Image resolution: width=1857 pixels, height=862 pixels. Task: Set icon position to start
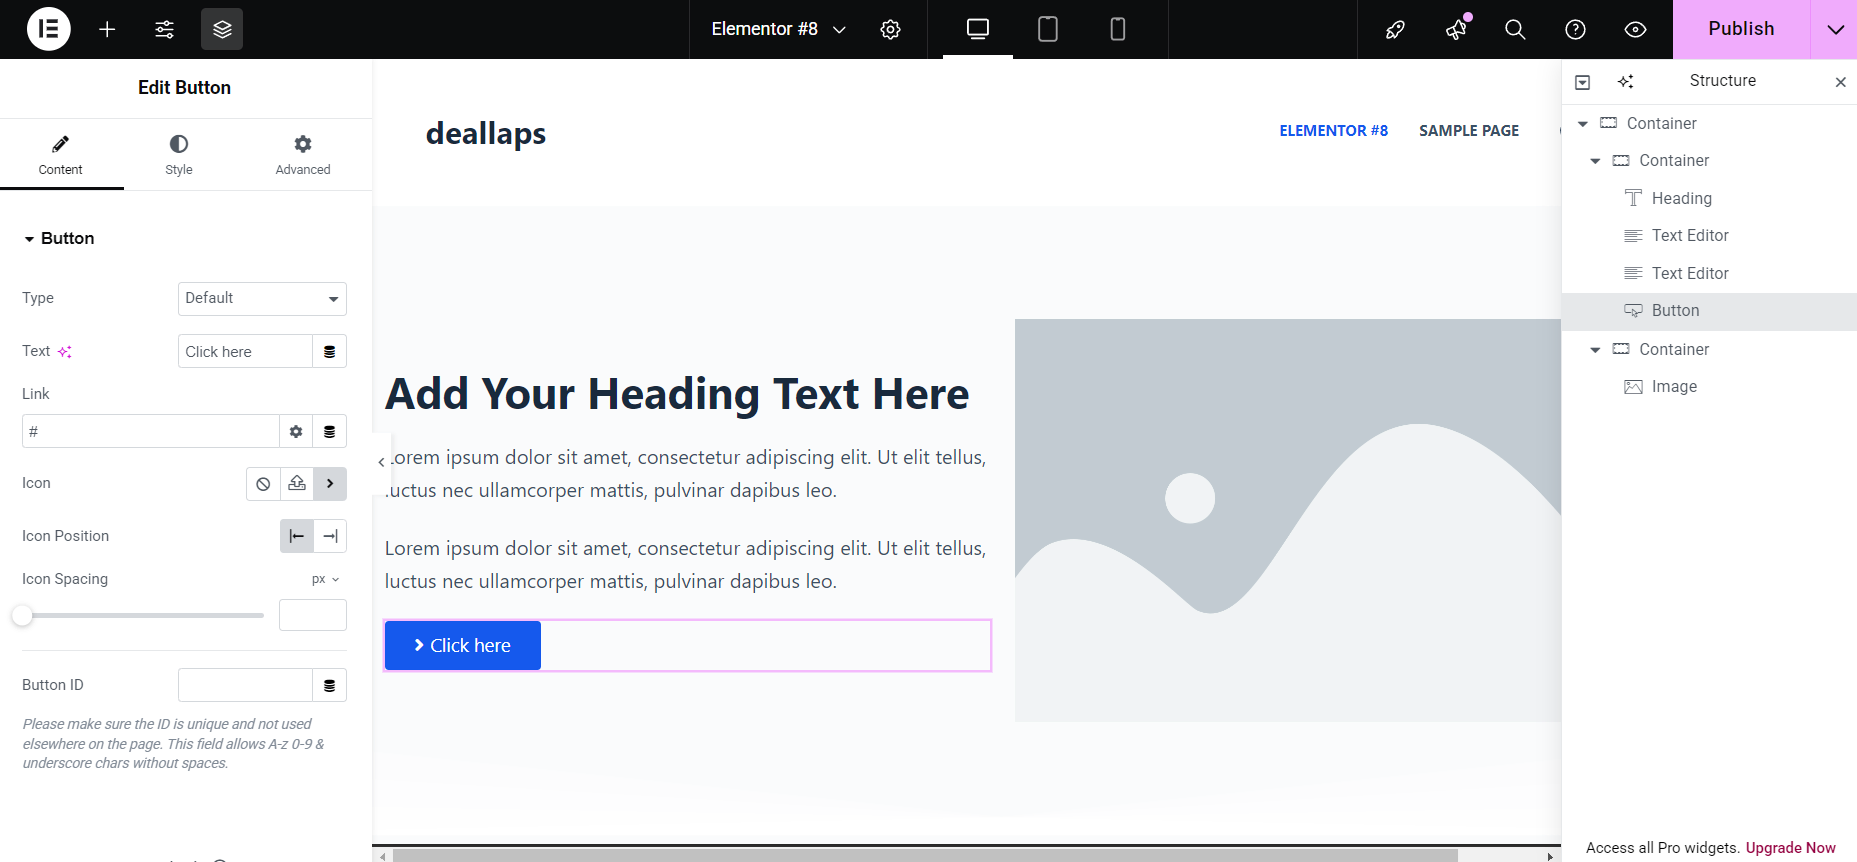(x=297, y=536)
